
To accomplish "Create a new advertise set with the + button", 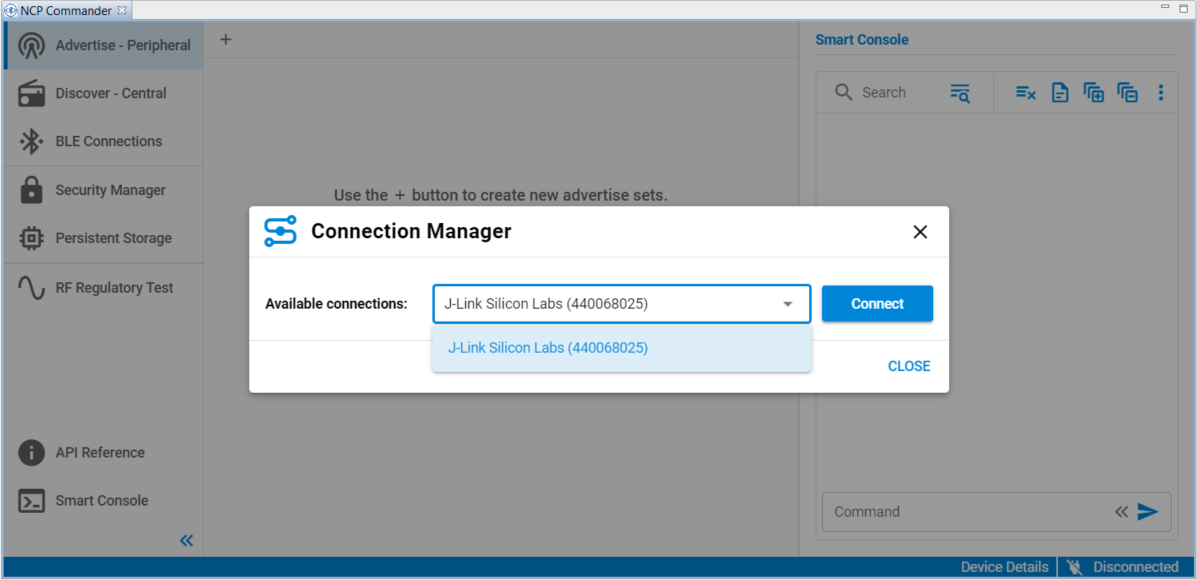I will [225, 39].
